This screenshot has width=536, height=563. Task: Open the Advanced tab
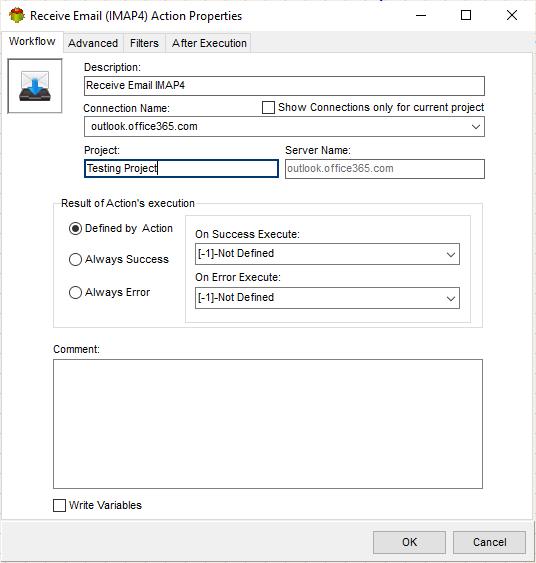point(93,43)
